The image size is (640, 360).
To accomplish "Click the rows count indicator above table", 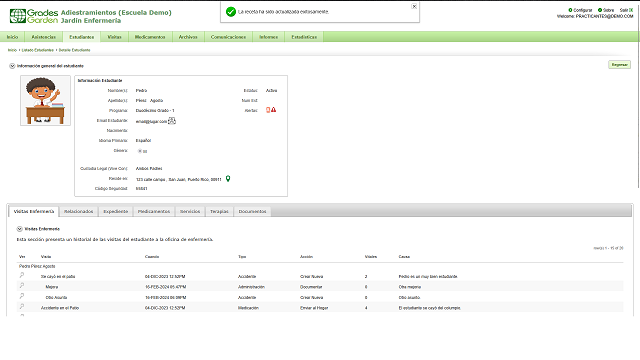I will (608, 248).
